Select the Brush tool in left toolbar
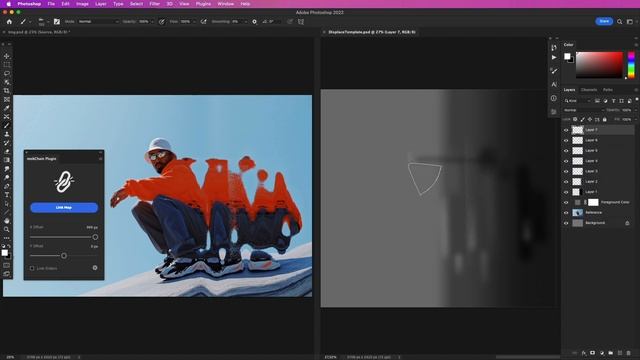 7,125
